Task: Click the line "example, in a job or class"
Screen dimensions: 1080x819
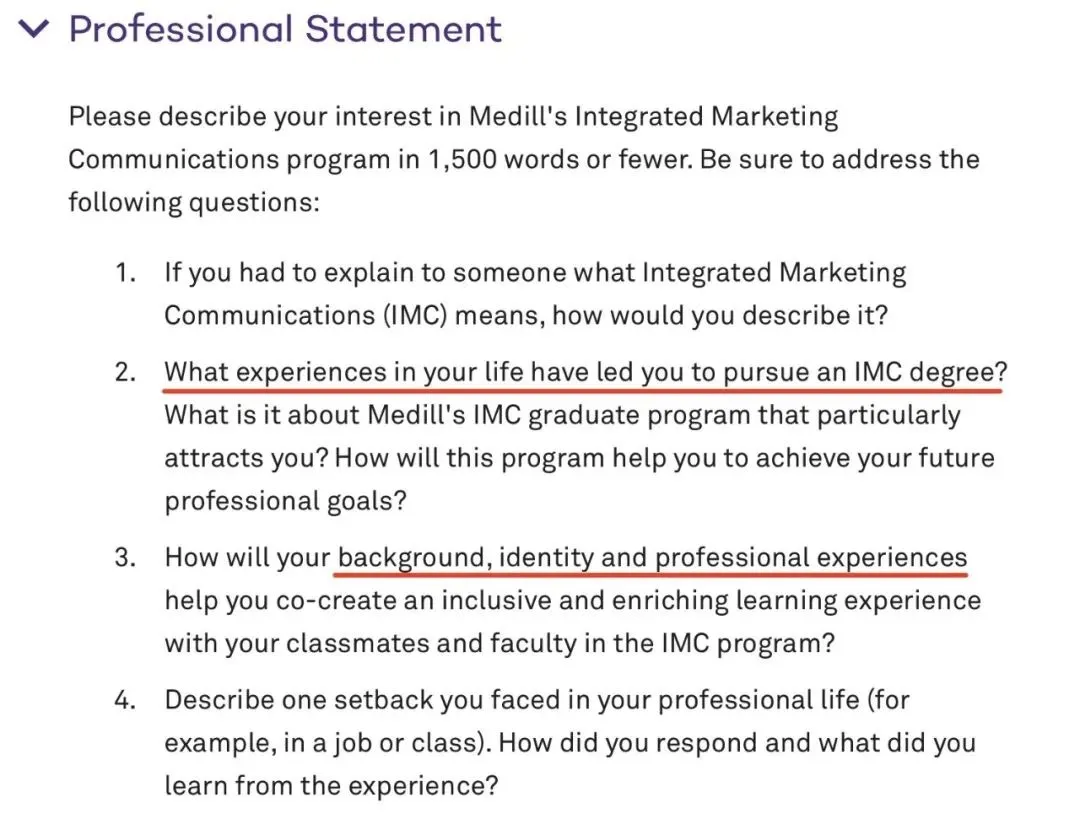Action: (x=570, y=743)
